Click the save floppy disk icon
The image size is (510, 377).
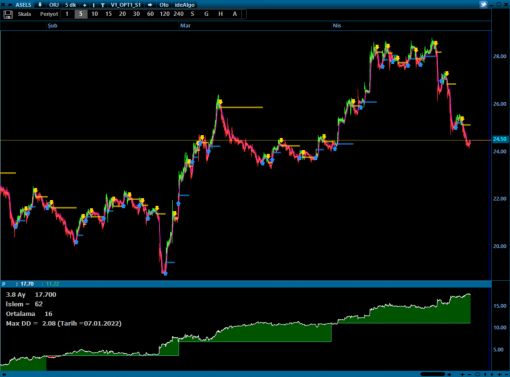pos(8,14)
